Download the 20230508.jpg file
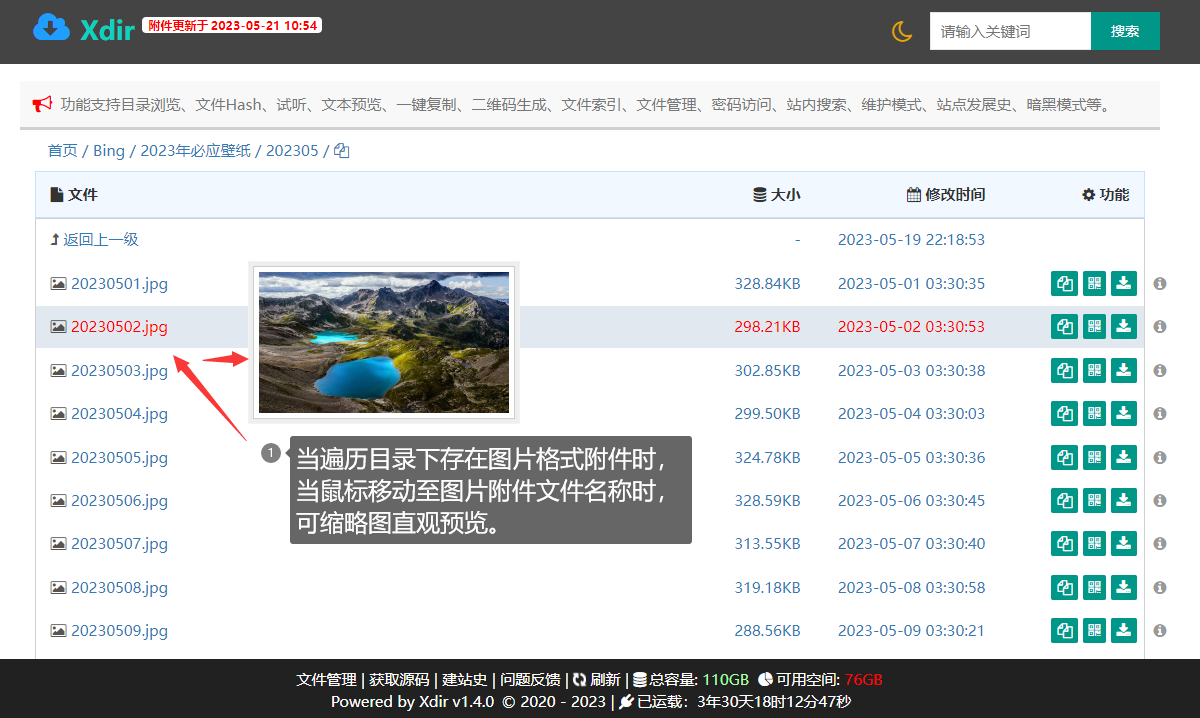Image resolution: width=1200 pixels, height=718 pixels. pyautogui.click(x=1124, y=587)
